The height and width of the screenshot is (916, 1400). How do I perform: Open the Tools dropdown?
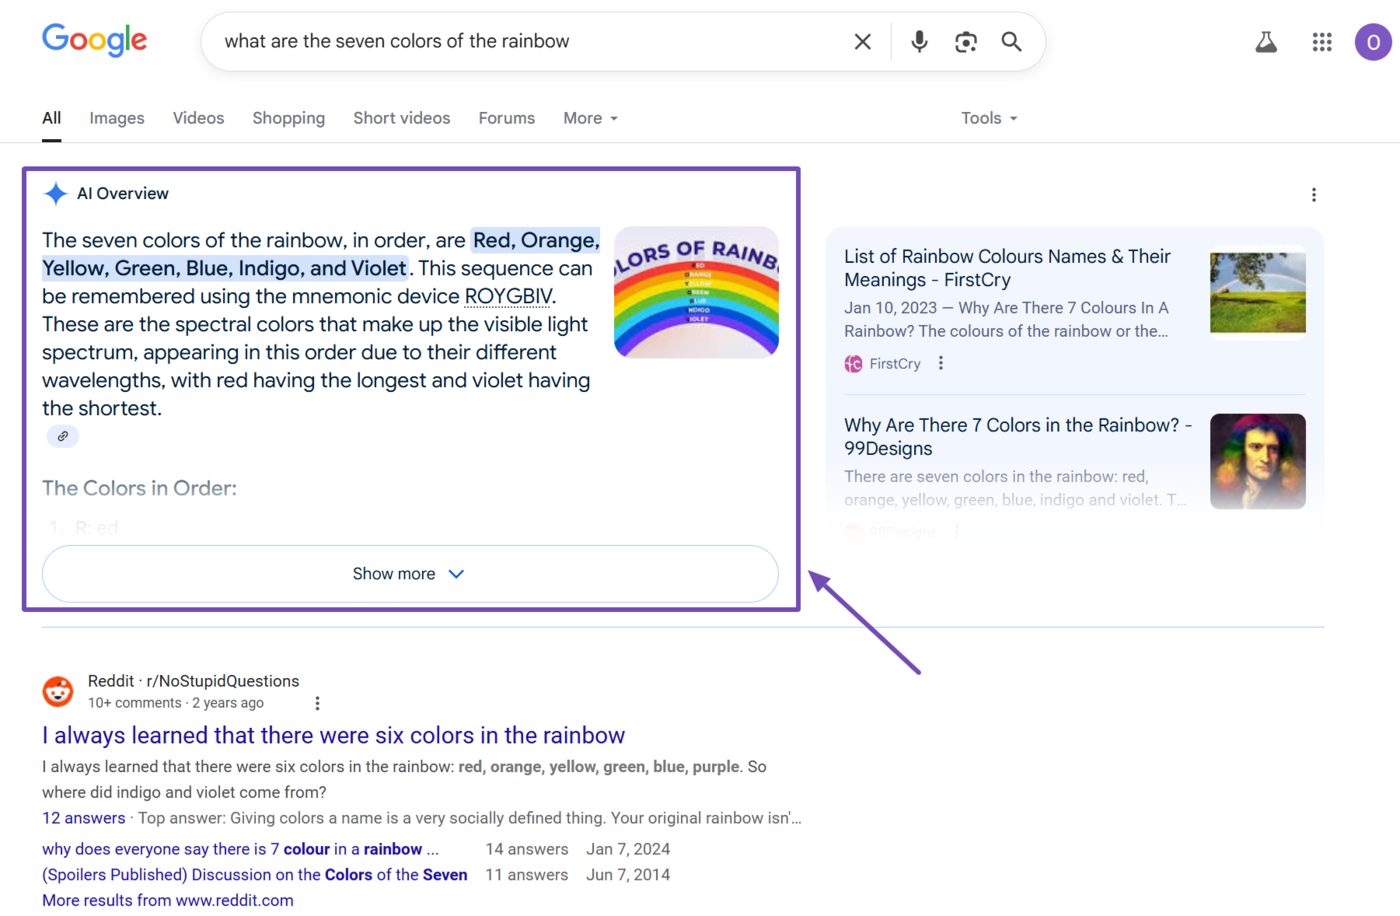(989, 118)
